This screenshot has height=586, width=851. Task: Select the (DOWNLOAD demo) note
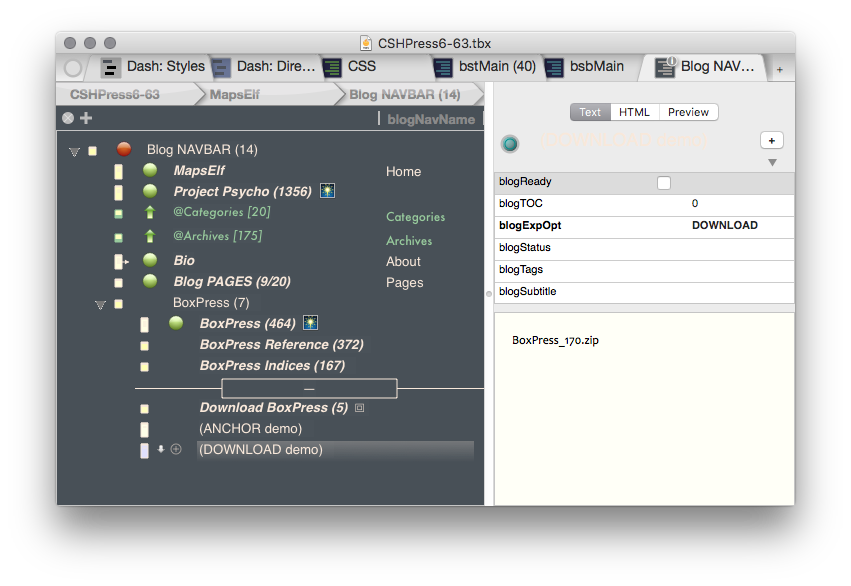click(261, 449)
